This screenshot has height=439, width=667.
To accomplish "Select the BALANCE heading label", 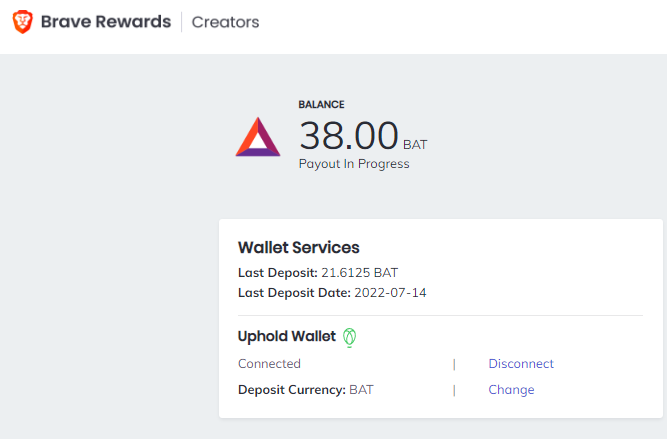I will point(321,105).
